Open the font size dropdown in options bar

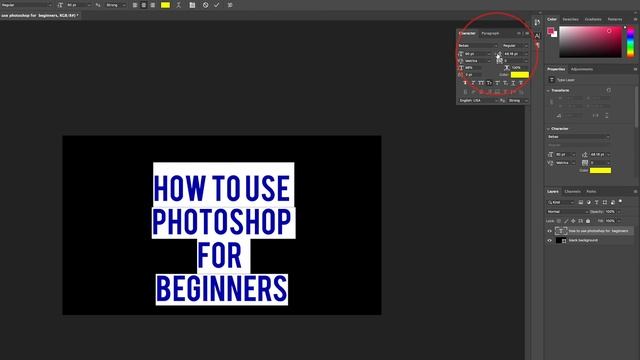pos(78,5)
